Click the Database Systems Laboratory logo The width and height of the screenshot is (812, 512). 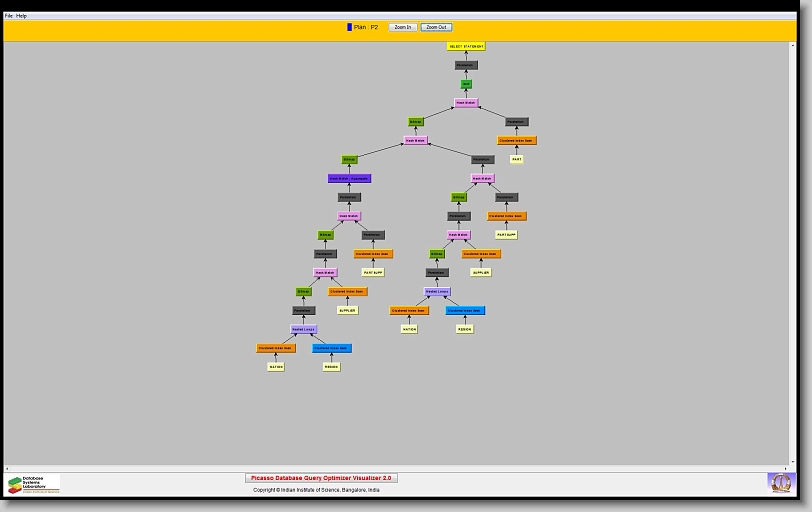pos(33,484)
